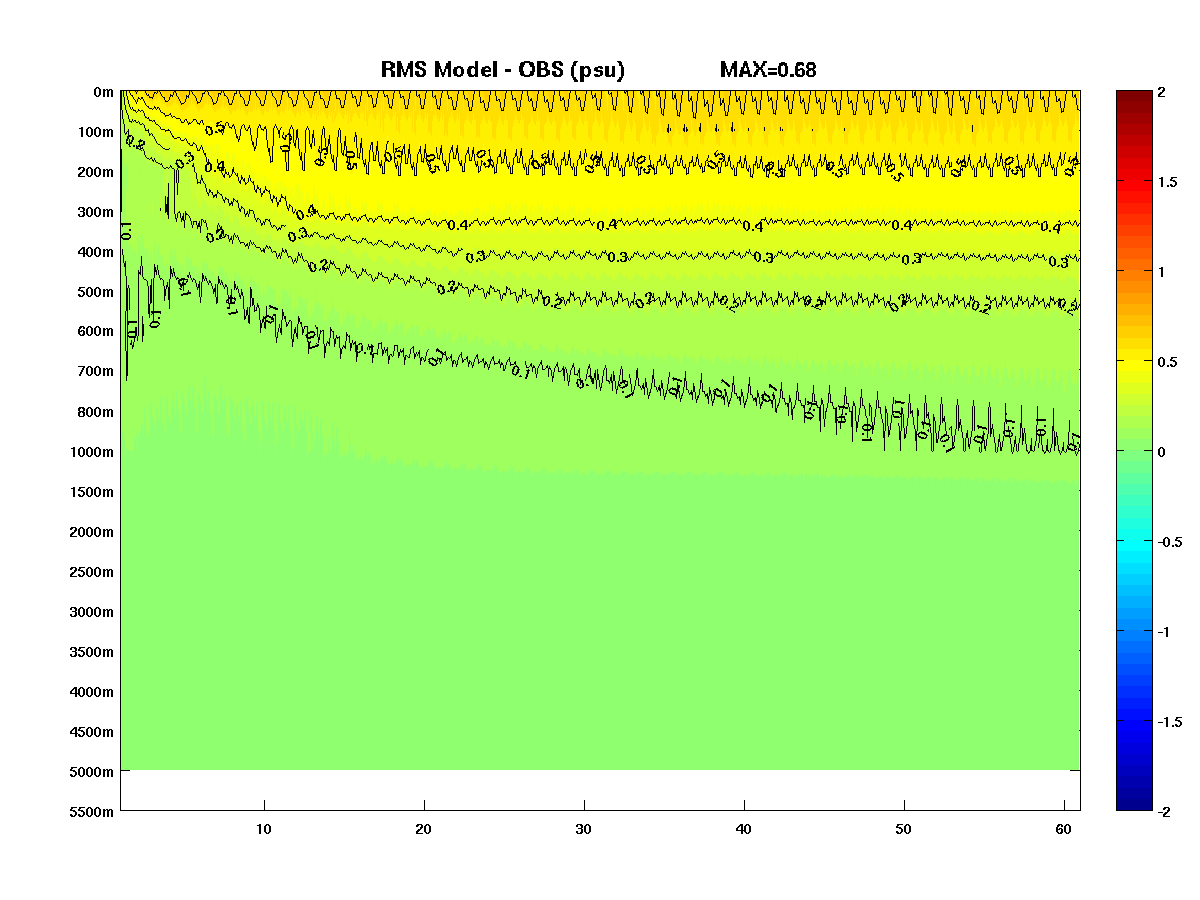Select the x-axis tick label '20'

pos(424,830)
